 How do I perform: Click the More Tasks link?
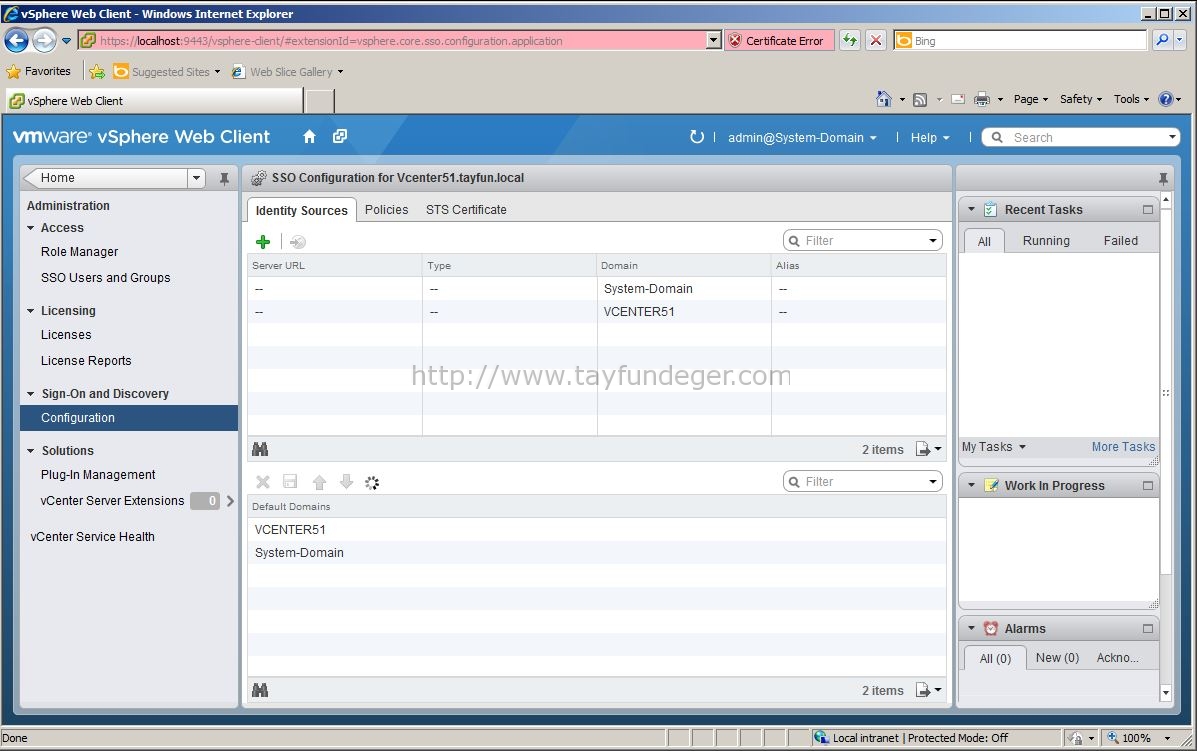point(1123,446)
